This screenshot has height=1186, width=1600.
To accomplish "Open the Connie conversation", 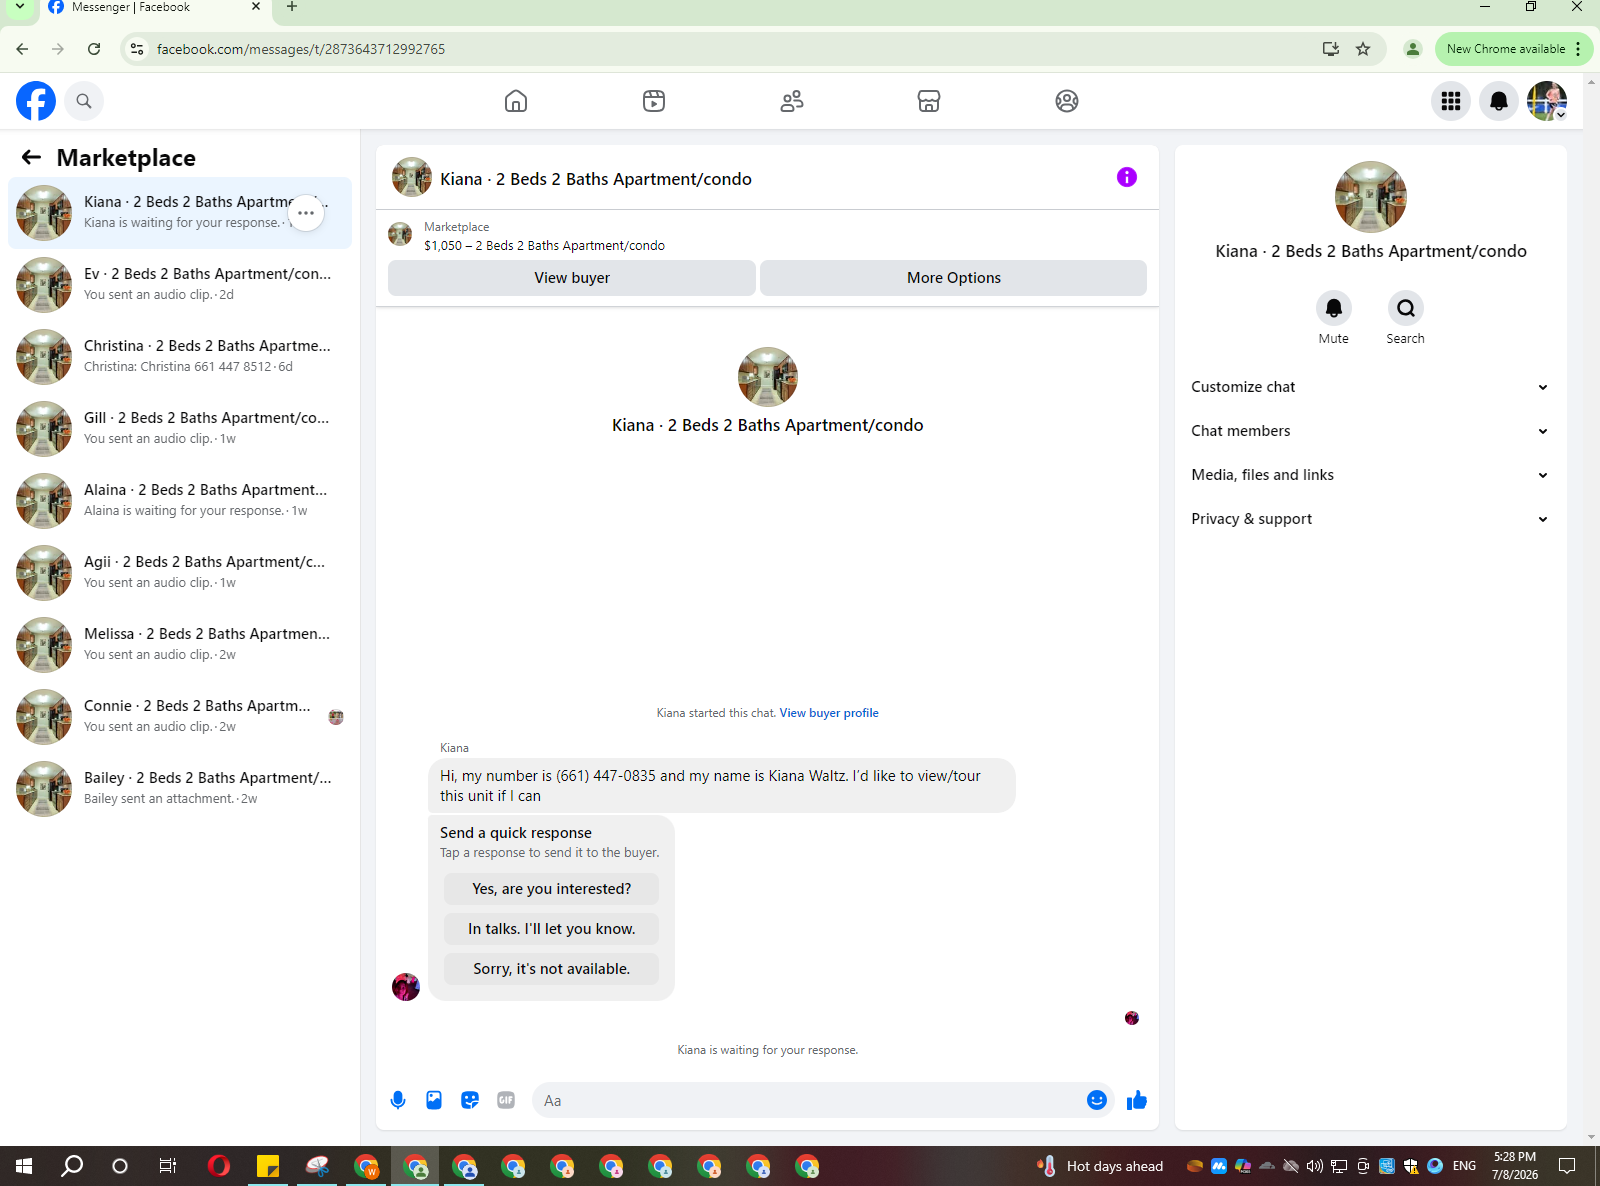I will [180, 717].
